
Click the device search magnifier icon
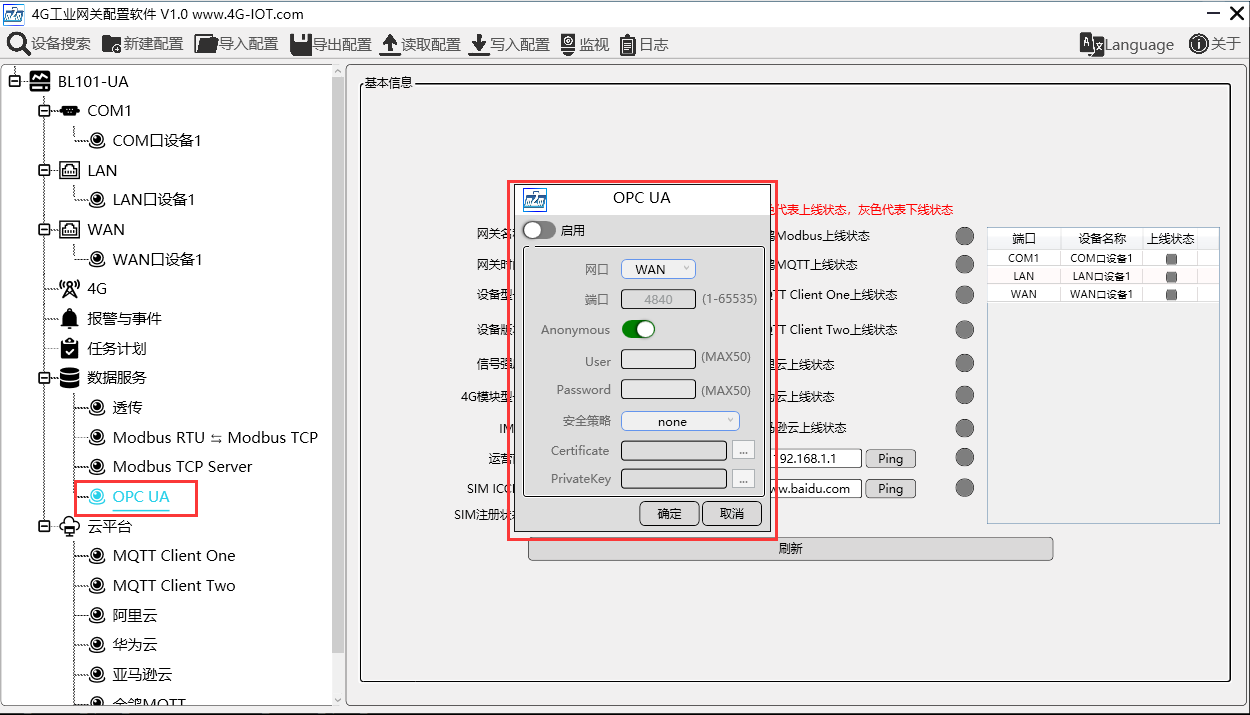(18, 44)
